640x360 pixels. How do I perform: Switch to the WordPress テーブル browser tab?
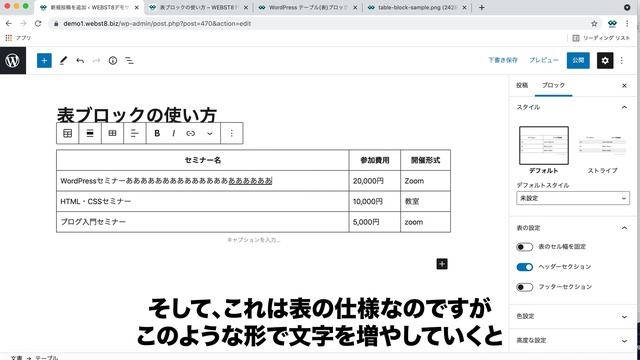click(308, 7)
